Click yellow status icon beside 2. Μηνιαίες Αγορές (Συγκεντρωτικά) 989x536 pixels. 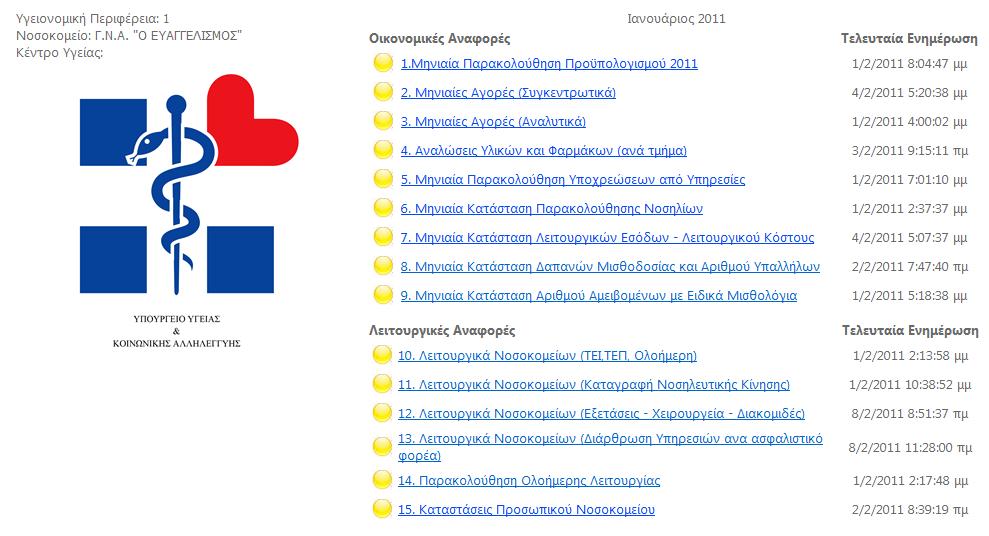pyautogui.click(x=383, y=92)
